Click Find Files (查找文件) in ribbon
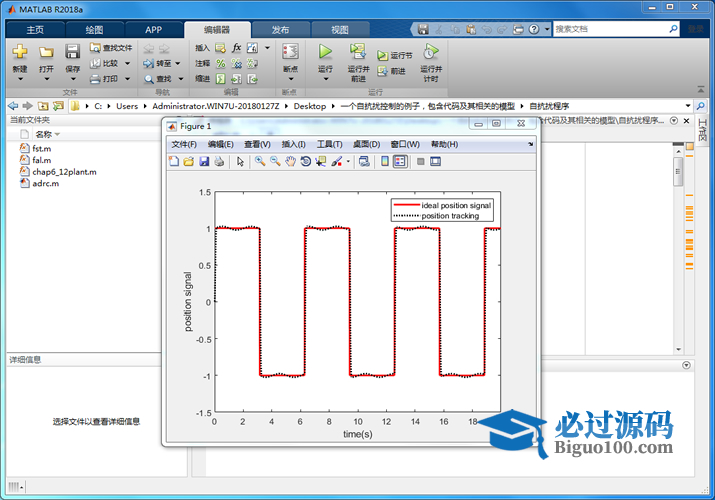The height and width of the screenshot is (500, 715). click(111, 47)
